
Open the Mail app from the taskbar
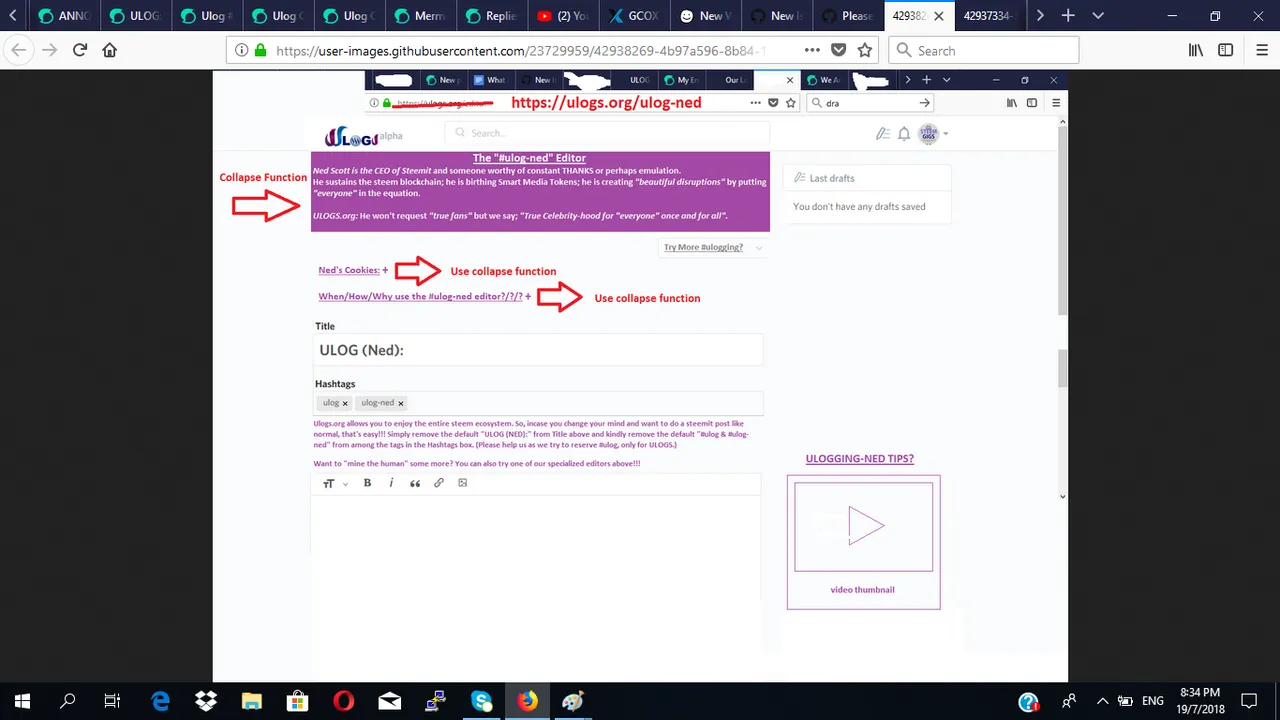389,701
